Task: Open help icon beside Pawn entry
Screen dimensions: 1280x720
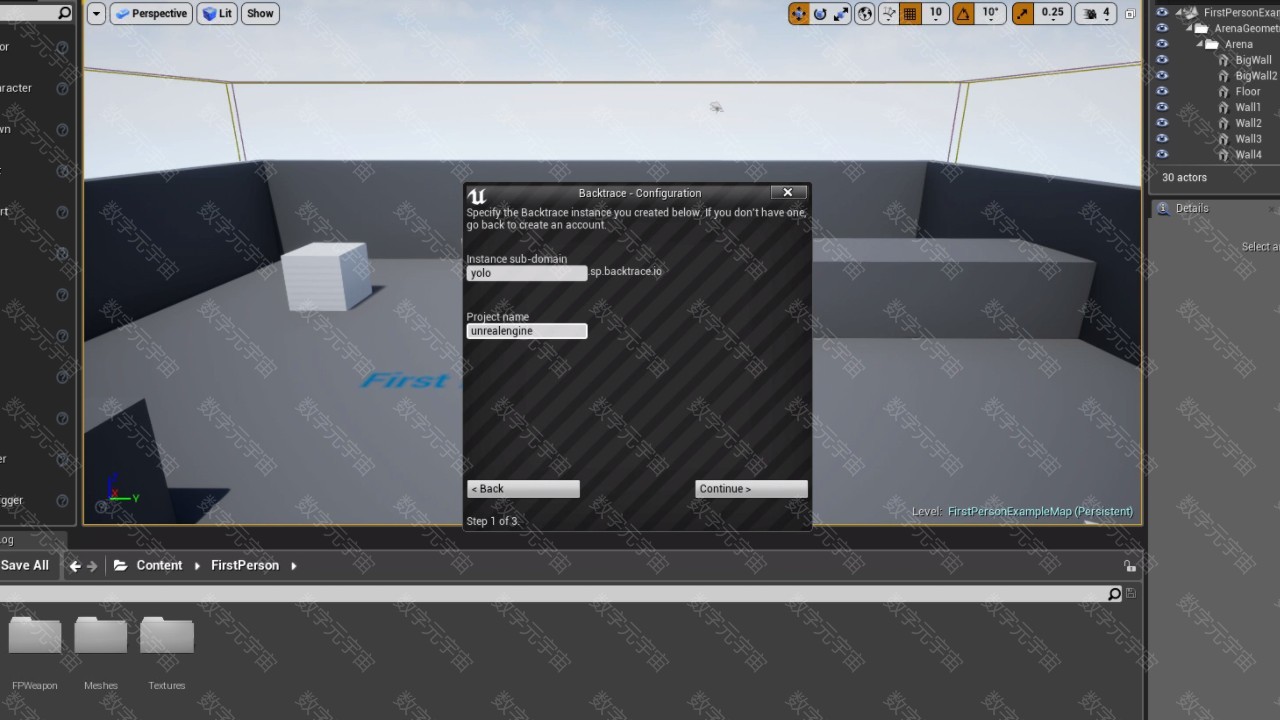Action: pos(62,130)
